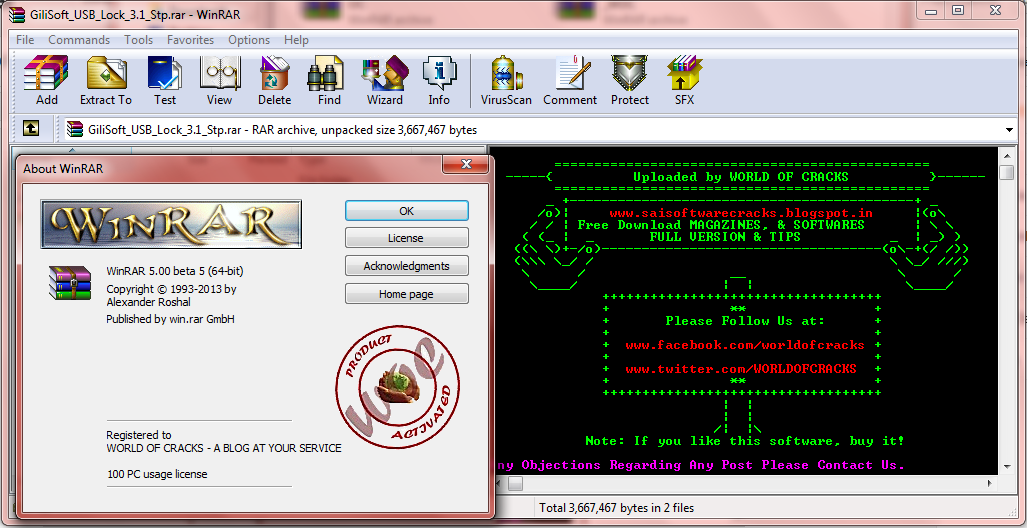Open the Acknowledgments button
Viewport: 1027px width, 528px height.
tap(407, 266)
